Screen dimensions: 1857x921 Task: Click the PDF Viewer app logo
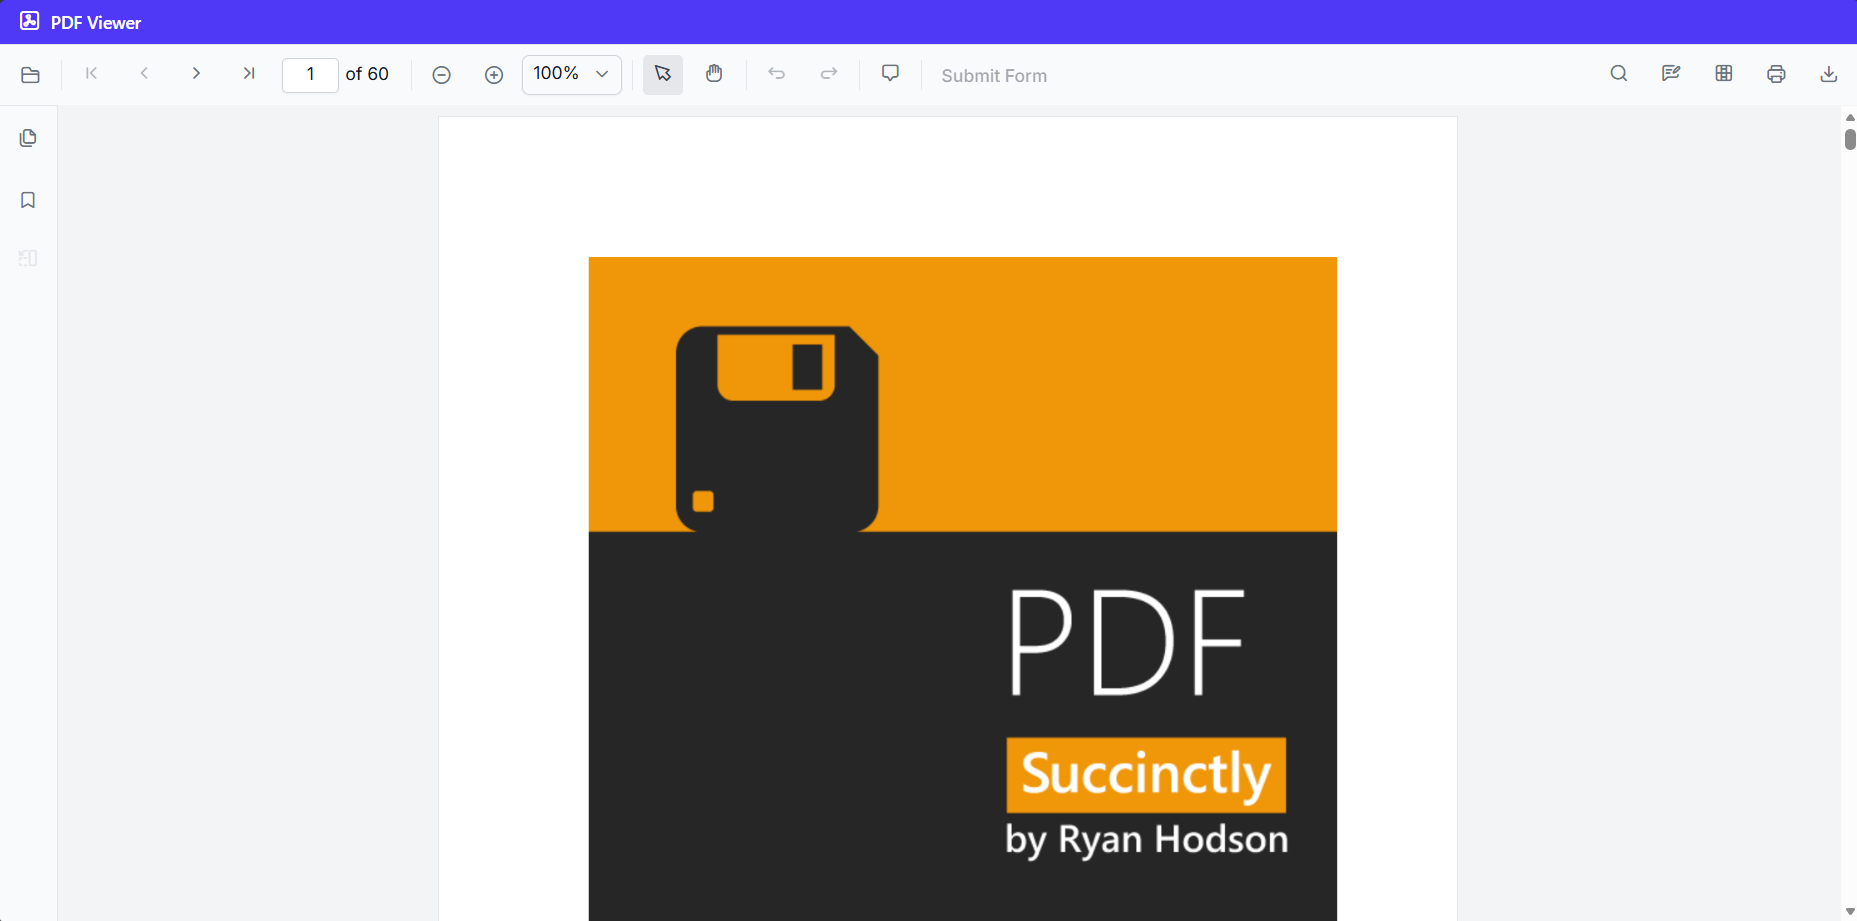click(30, 21)
